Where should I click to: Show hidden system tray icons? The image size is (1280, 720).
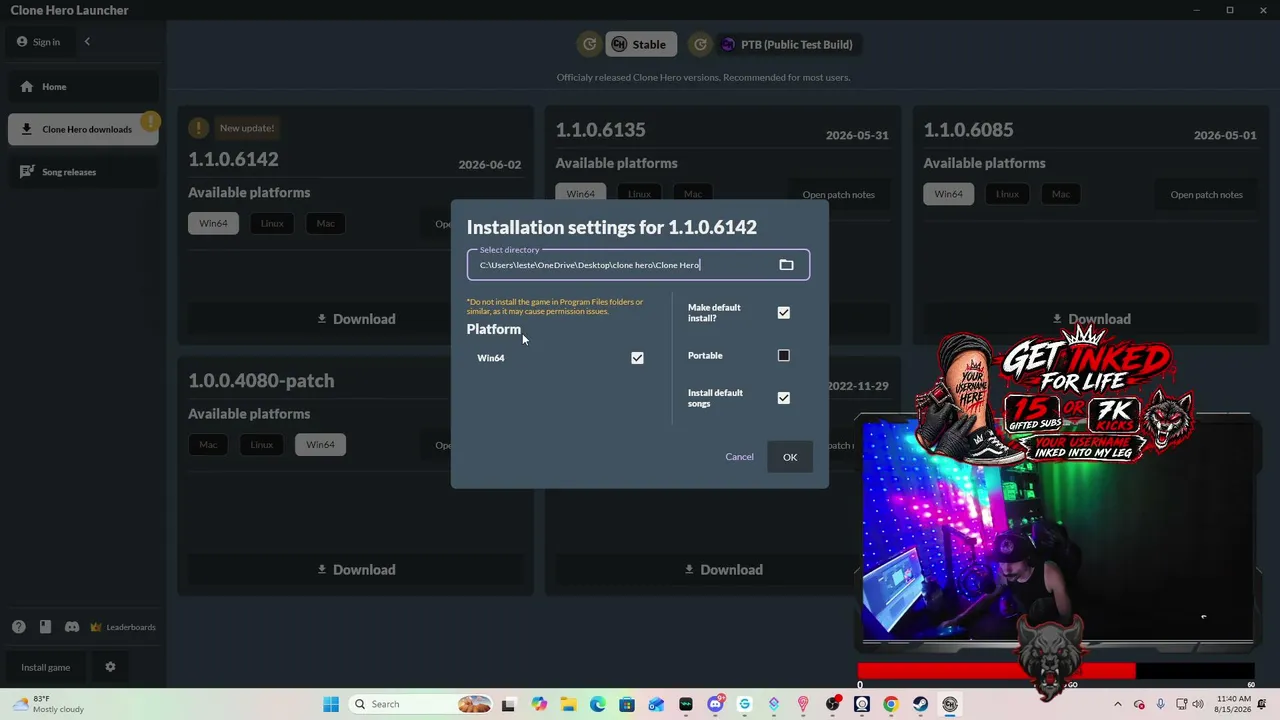click(x=1118, y=704)
